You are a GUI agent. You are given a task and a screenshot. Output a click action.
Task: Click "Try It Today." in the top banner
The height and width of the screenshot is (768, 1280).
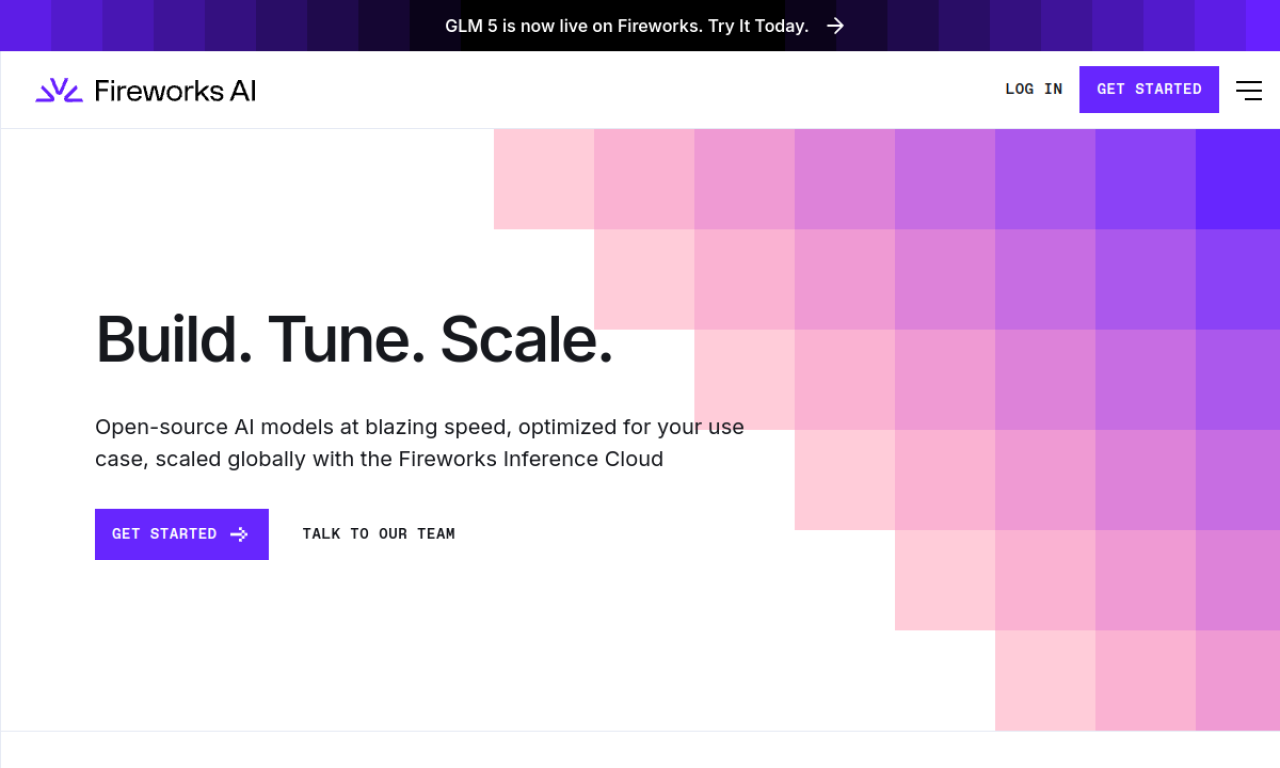pyautogui.click(x=758, y=26)
